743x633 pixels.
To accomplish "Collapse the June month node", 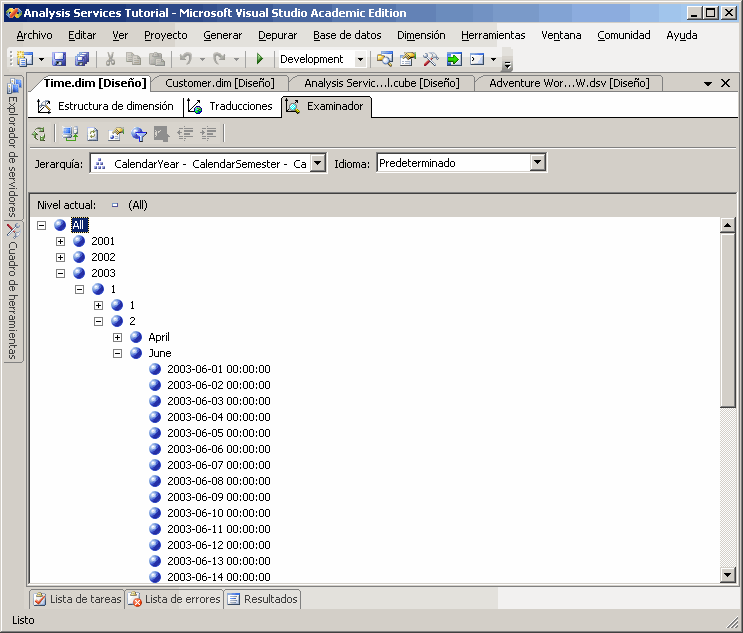I will [118, 353].
